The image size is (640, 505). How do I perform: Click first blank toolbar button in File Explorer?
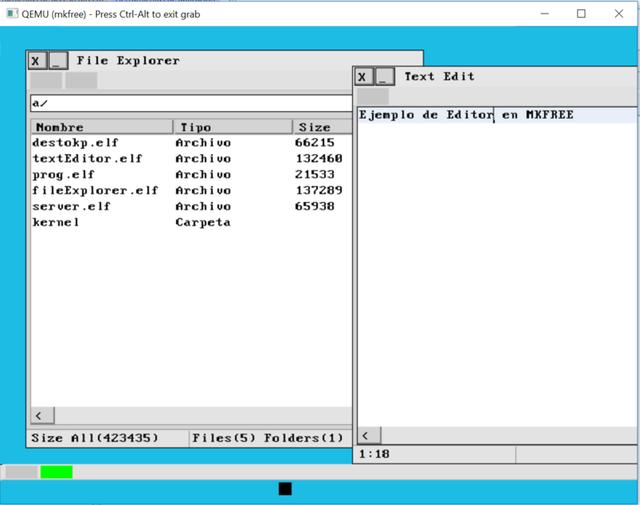pos(46,80)
